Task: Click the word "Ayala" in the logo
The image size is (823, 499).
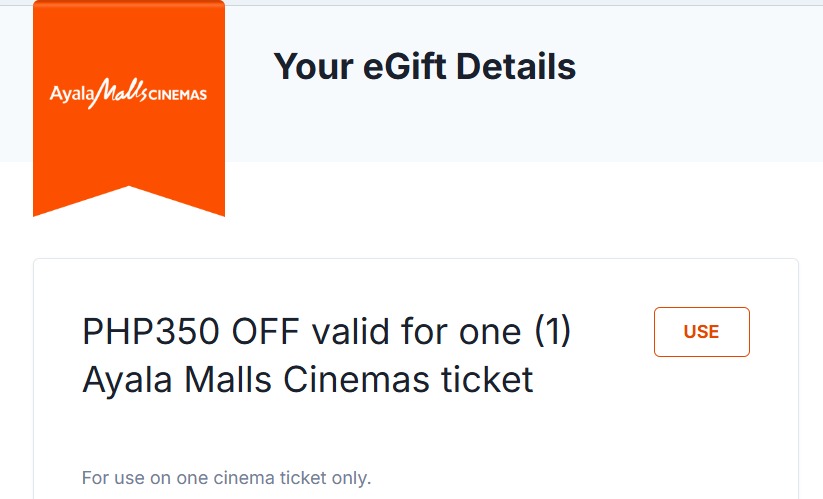Action: coord(70,95)
